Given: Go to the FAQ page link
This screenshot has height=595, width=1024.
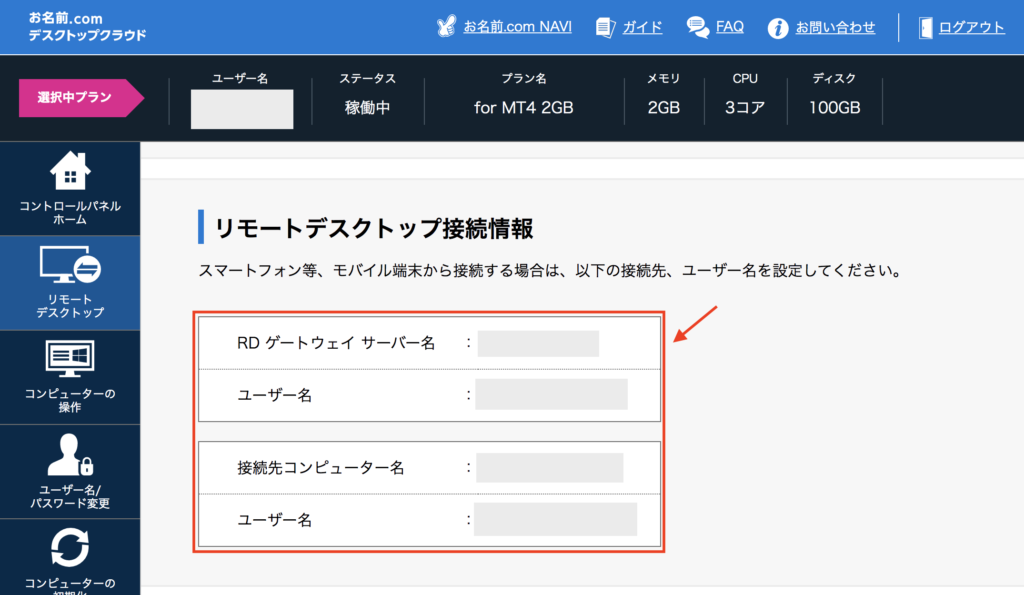Looking at the screenshot, I should [x=729, y=27].
